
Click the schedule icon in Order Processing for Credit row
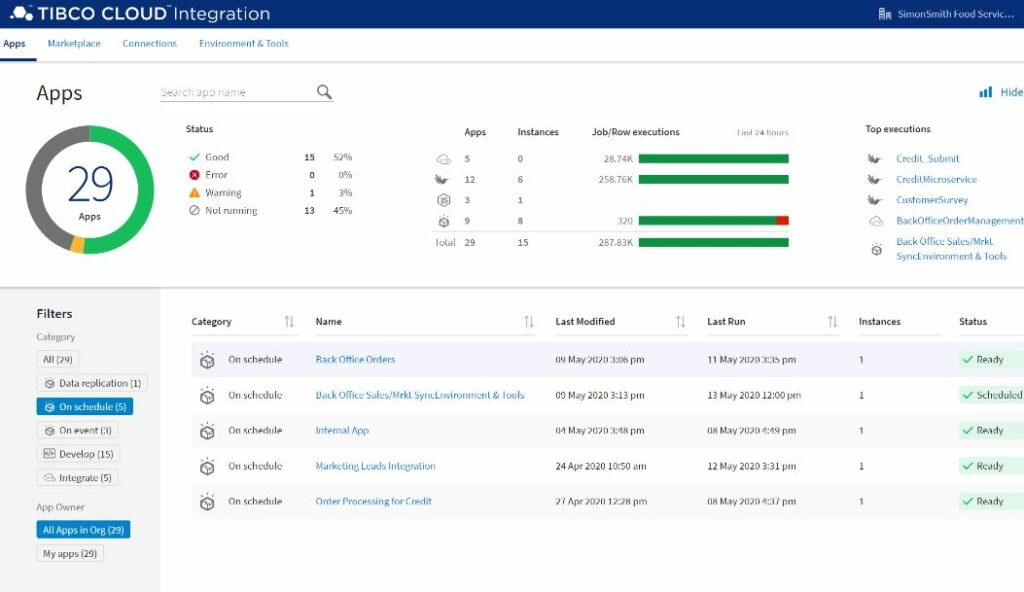(x=207, y=502)
